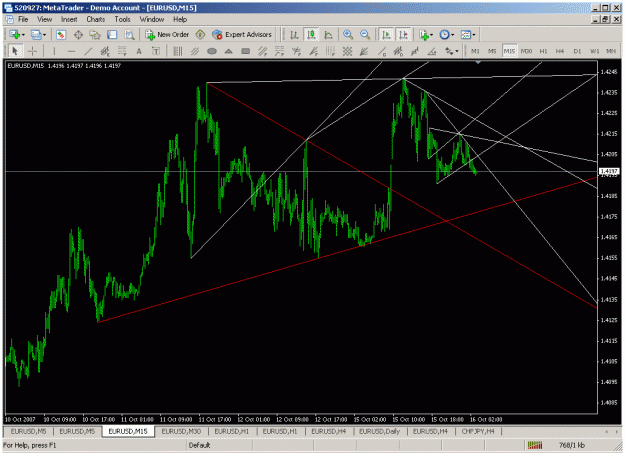Select the trend-by-angle tool
The image size is (625, 453).
[432, 51]
